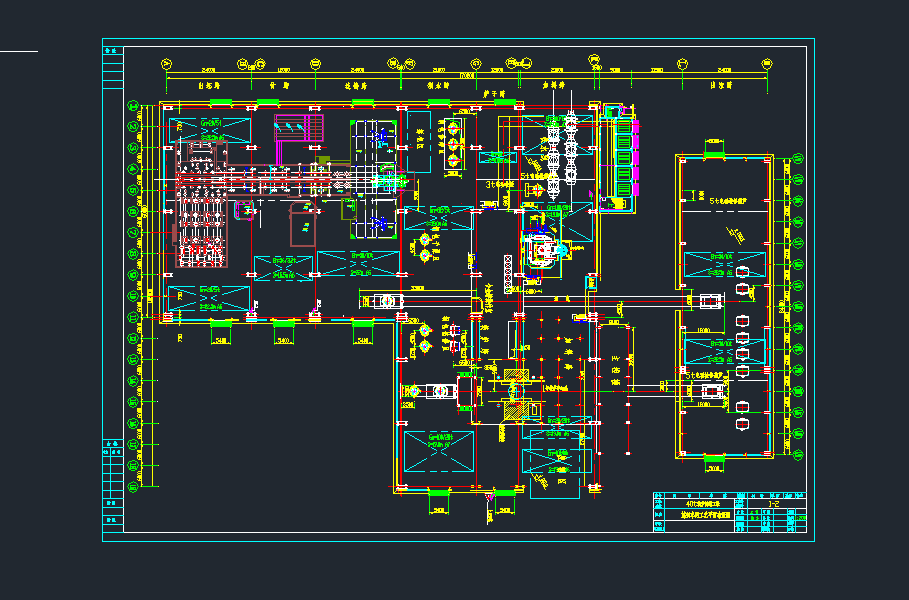Screen dimensions: 909x600
Task: Select cyan crossed rectangle in upper-left corner room
Action: pos(210,128)
